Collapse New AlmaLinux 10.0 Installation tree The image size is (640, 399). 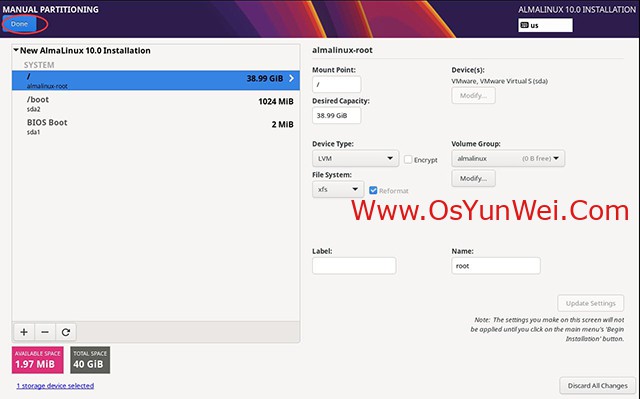click(16, 50)
